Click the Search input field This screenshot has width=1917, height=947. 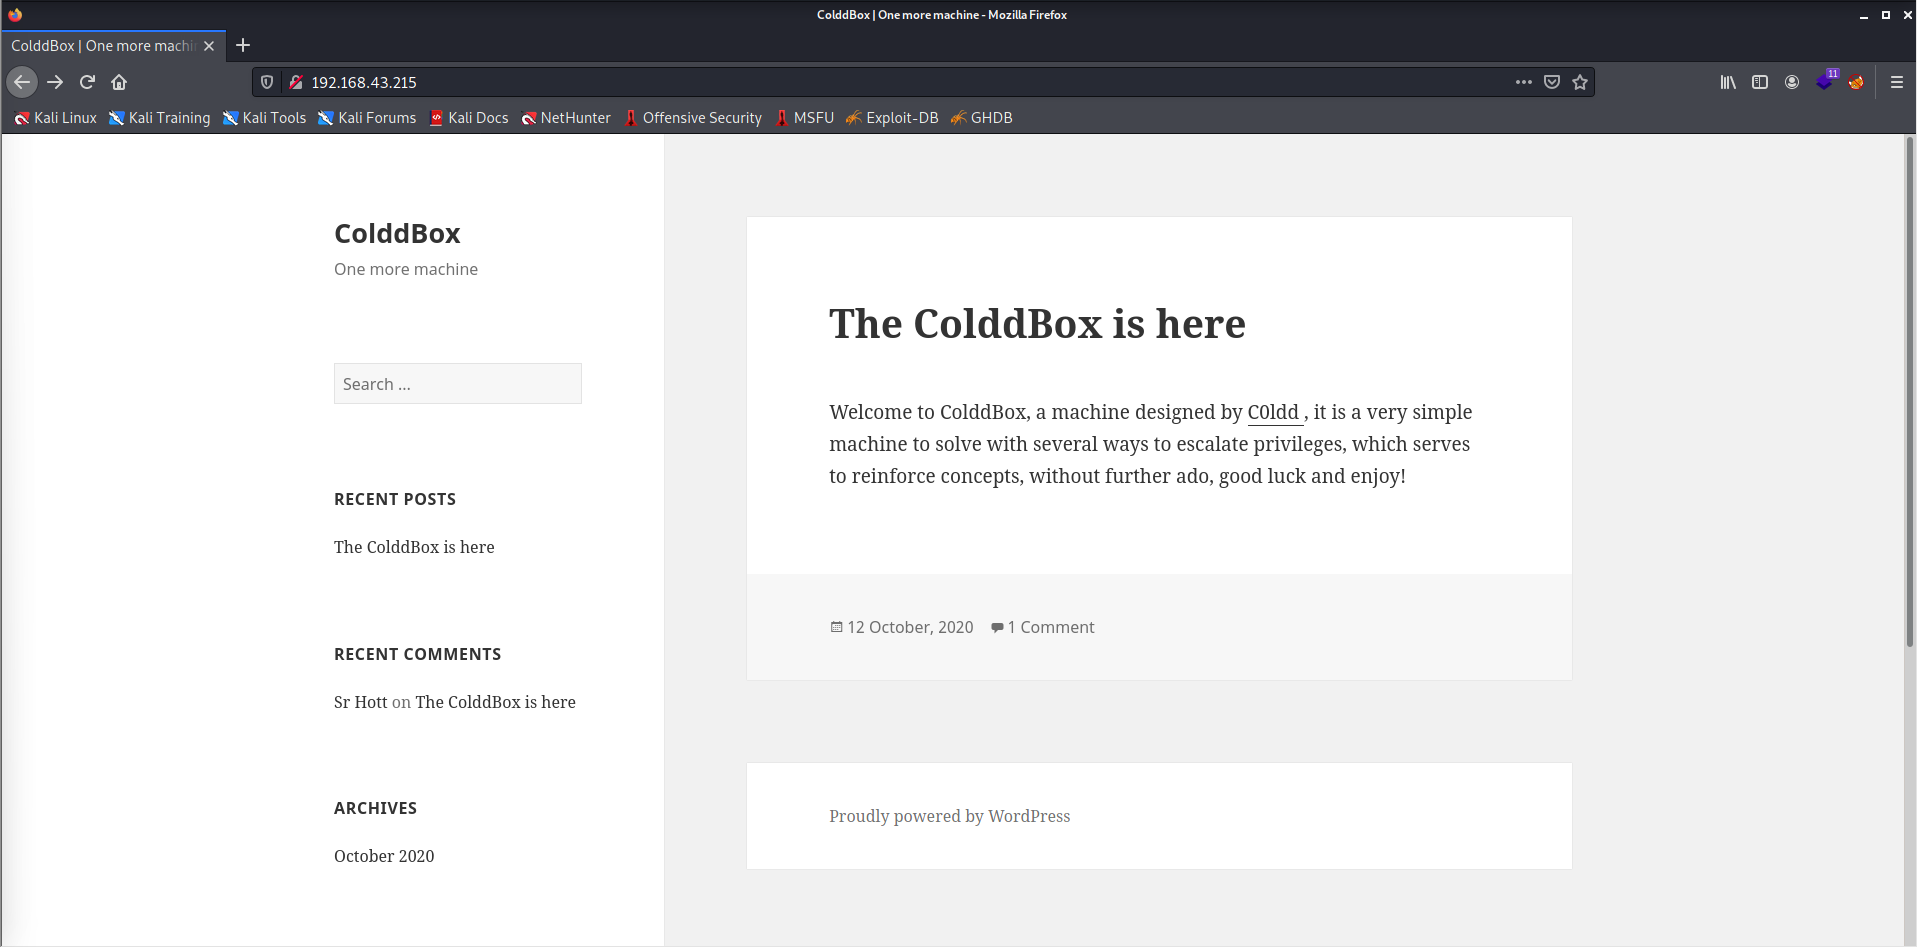[457, 384]
